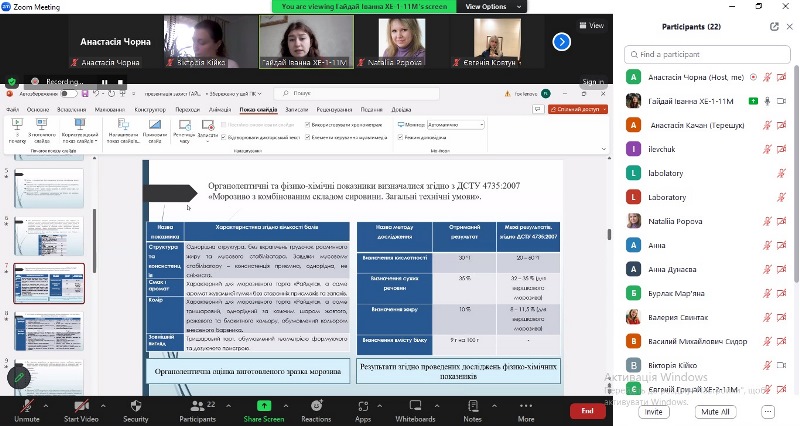Click green pencil annotate button
Image resolution: width=800 pixels, height=426 pixels.
click(19, 378)
